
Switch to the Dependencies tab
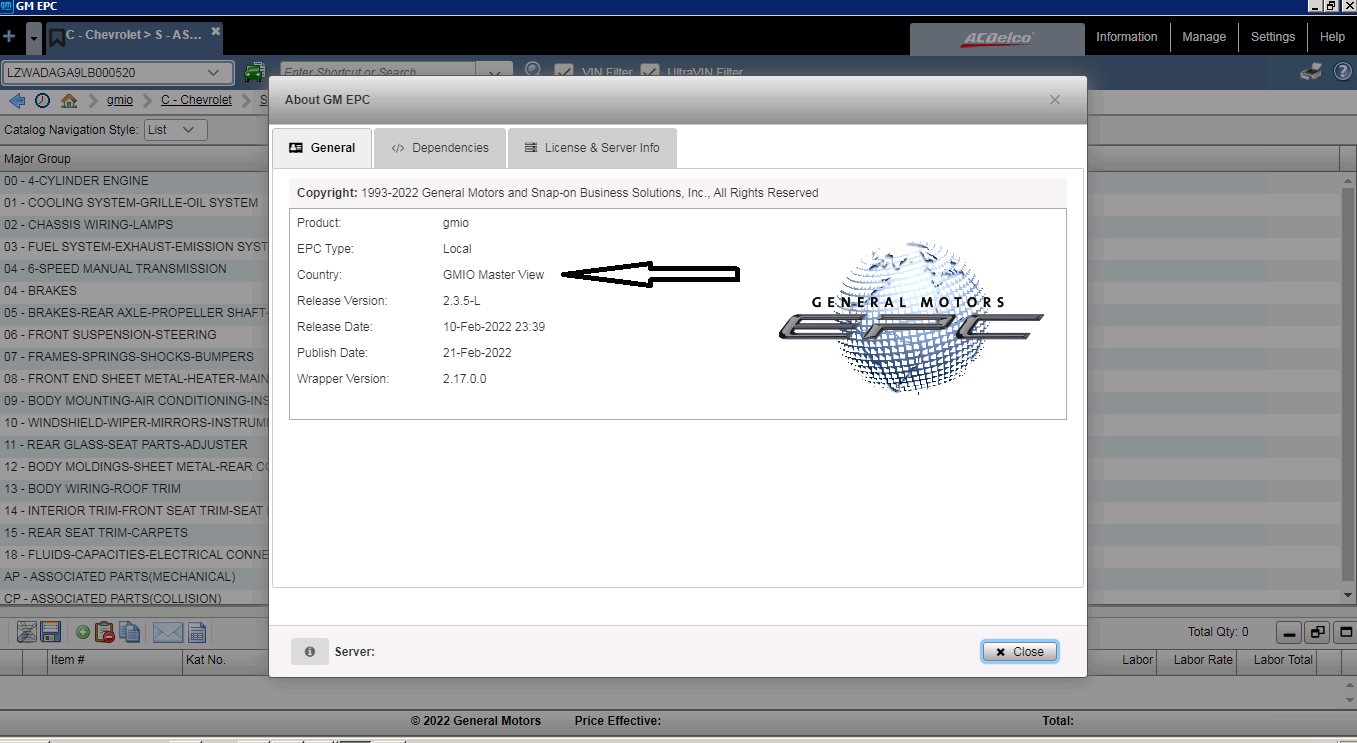440,148
